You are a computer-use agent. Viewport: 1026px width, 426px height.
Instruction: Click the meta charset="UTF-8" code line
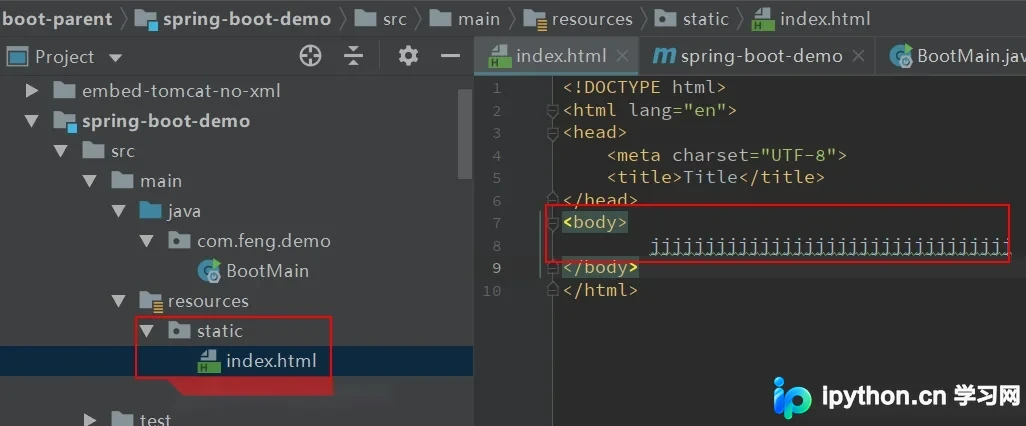coord(727,155)
